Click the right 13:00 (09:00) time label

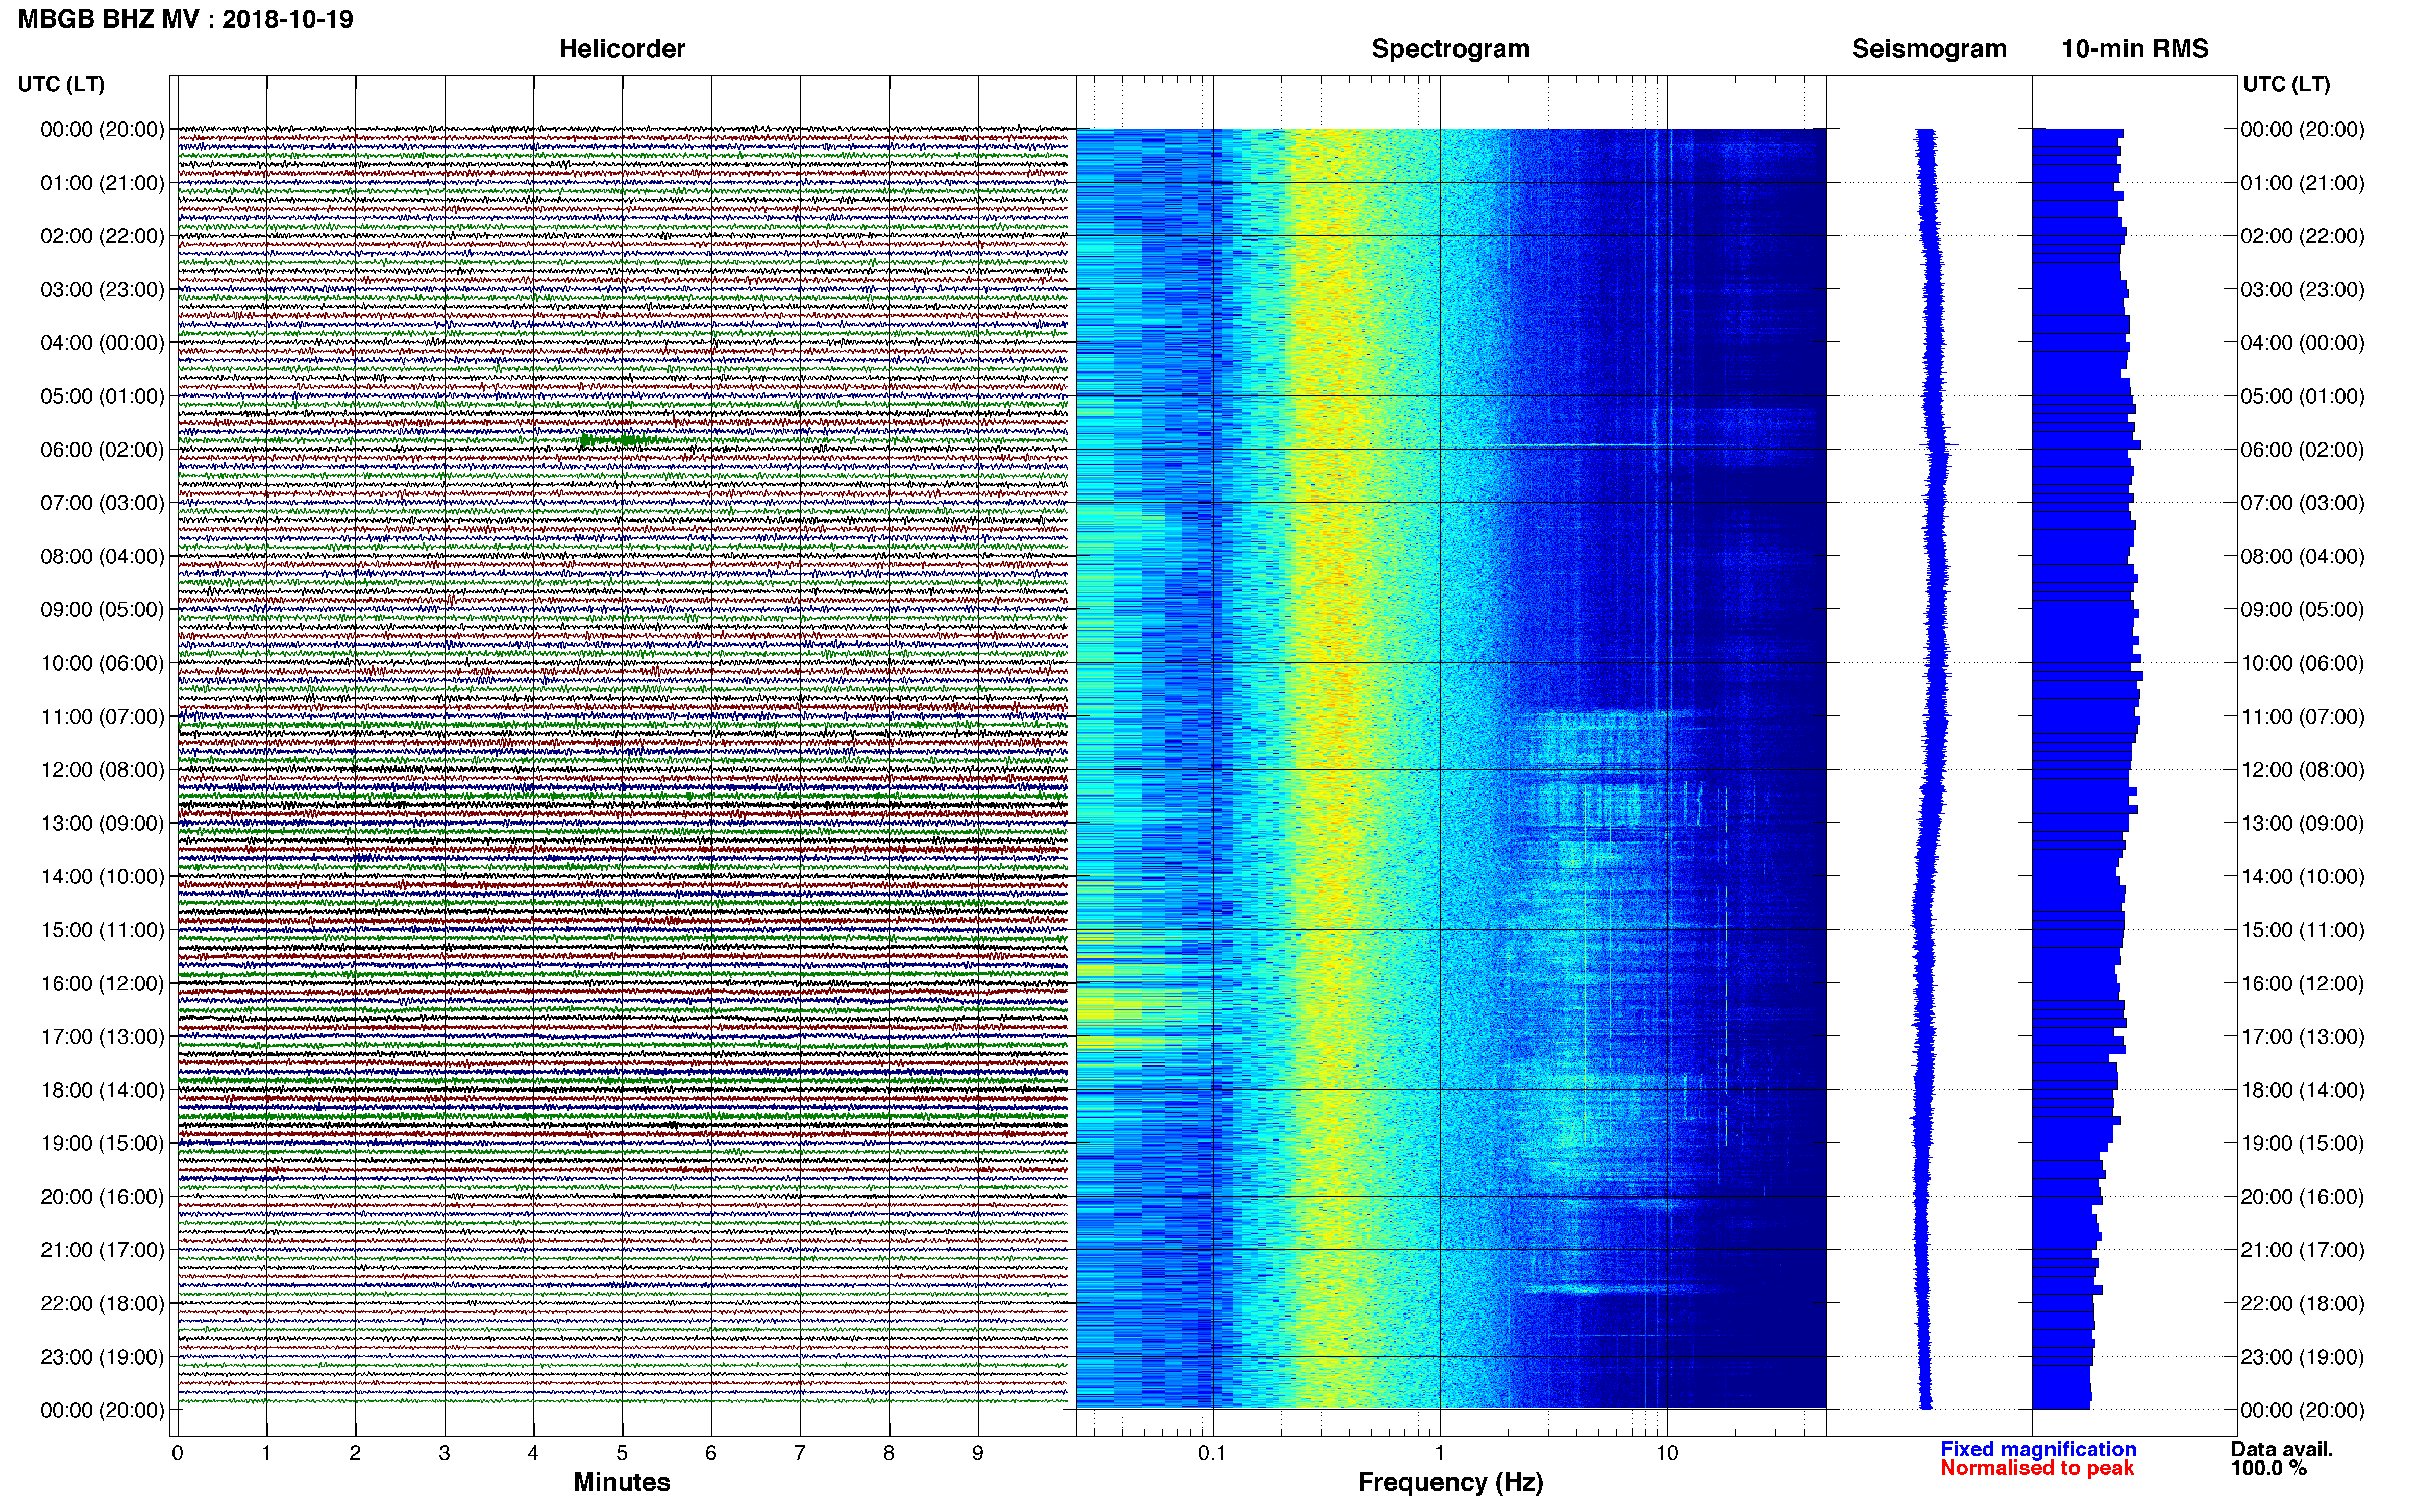pyautogui.click(x=2302, y=824)
